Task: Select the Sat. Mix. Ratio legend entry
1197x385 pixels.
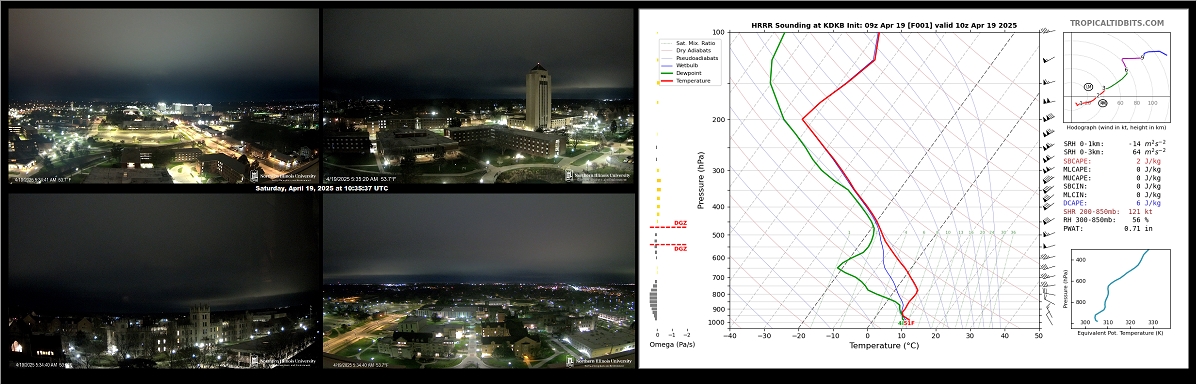Action: (688, 43)
